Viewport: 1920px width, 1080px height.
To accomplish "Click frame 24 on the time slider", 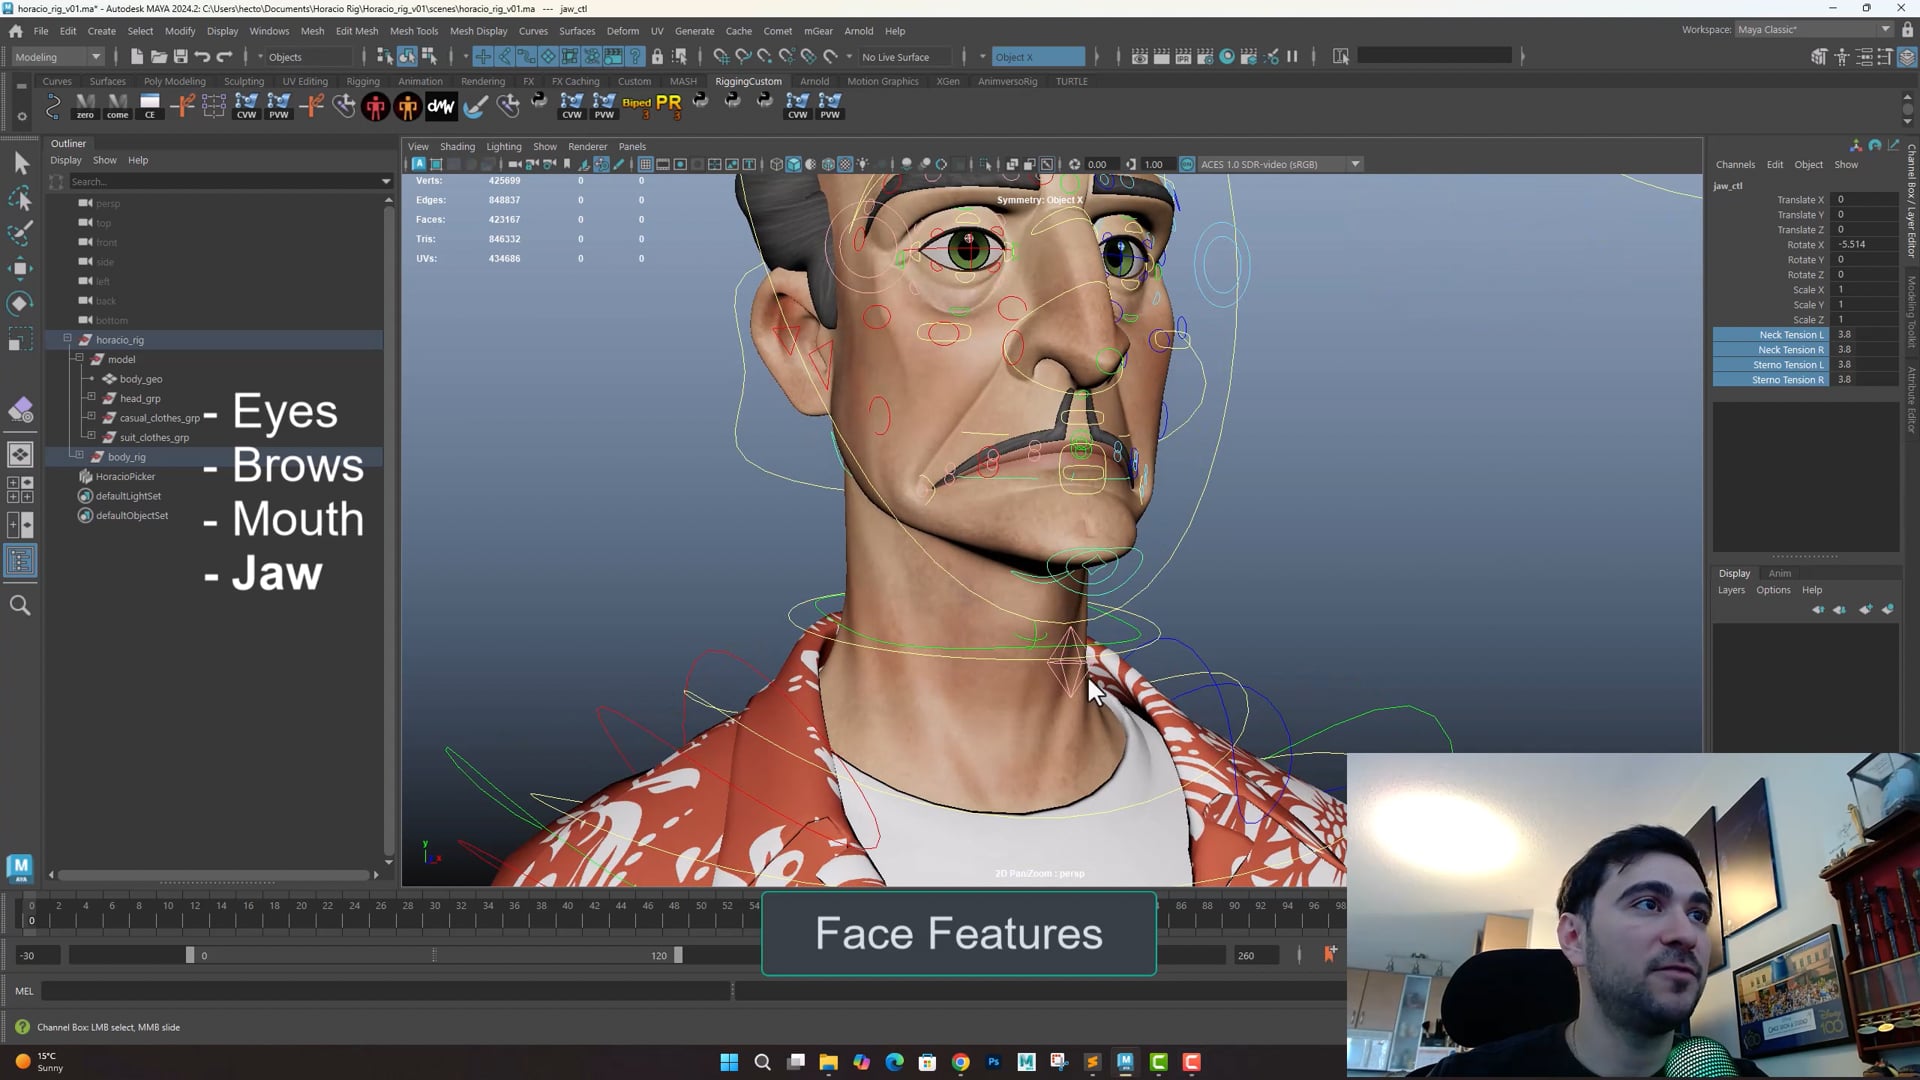I will pyautogui.click(x=354, y=906).
